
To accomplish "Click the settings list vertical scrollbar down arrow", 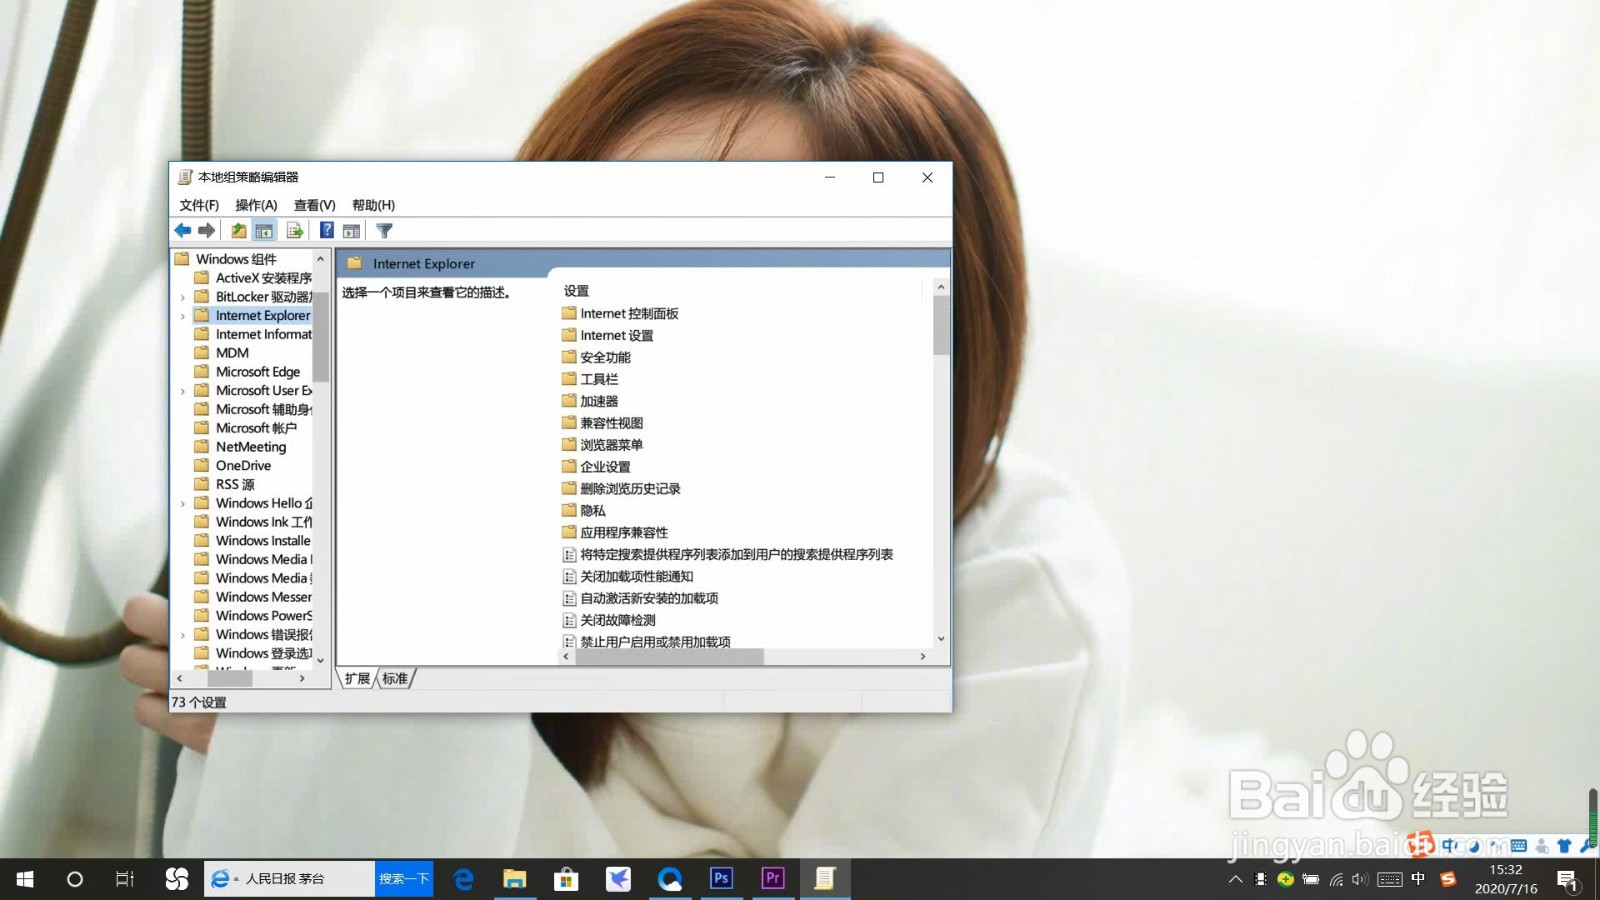I will (941, 639).
